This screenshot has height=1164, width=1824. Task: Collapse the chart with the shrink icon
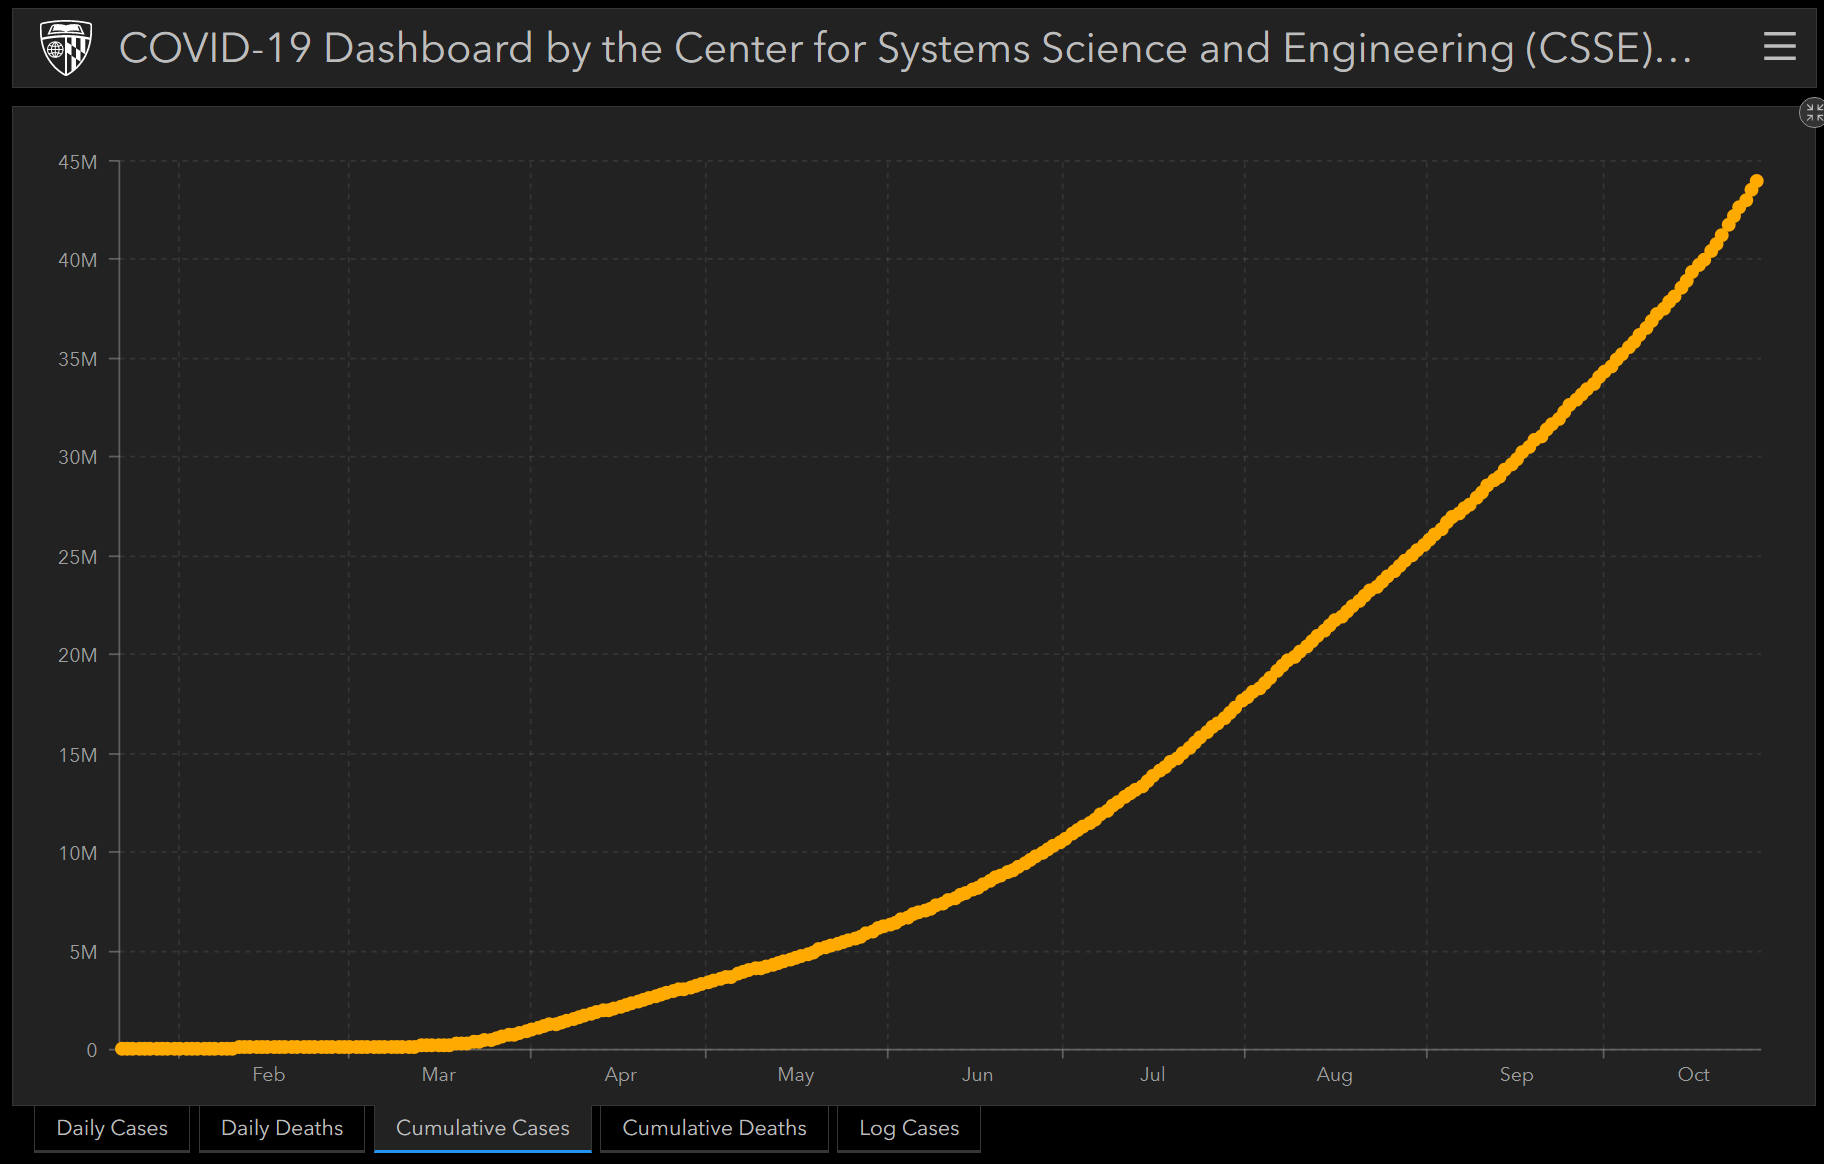(x=1812, y=113)
